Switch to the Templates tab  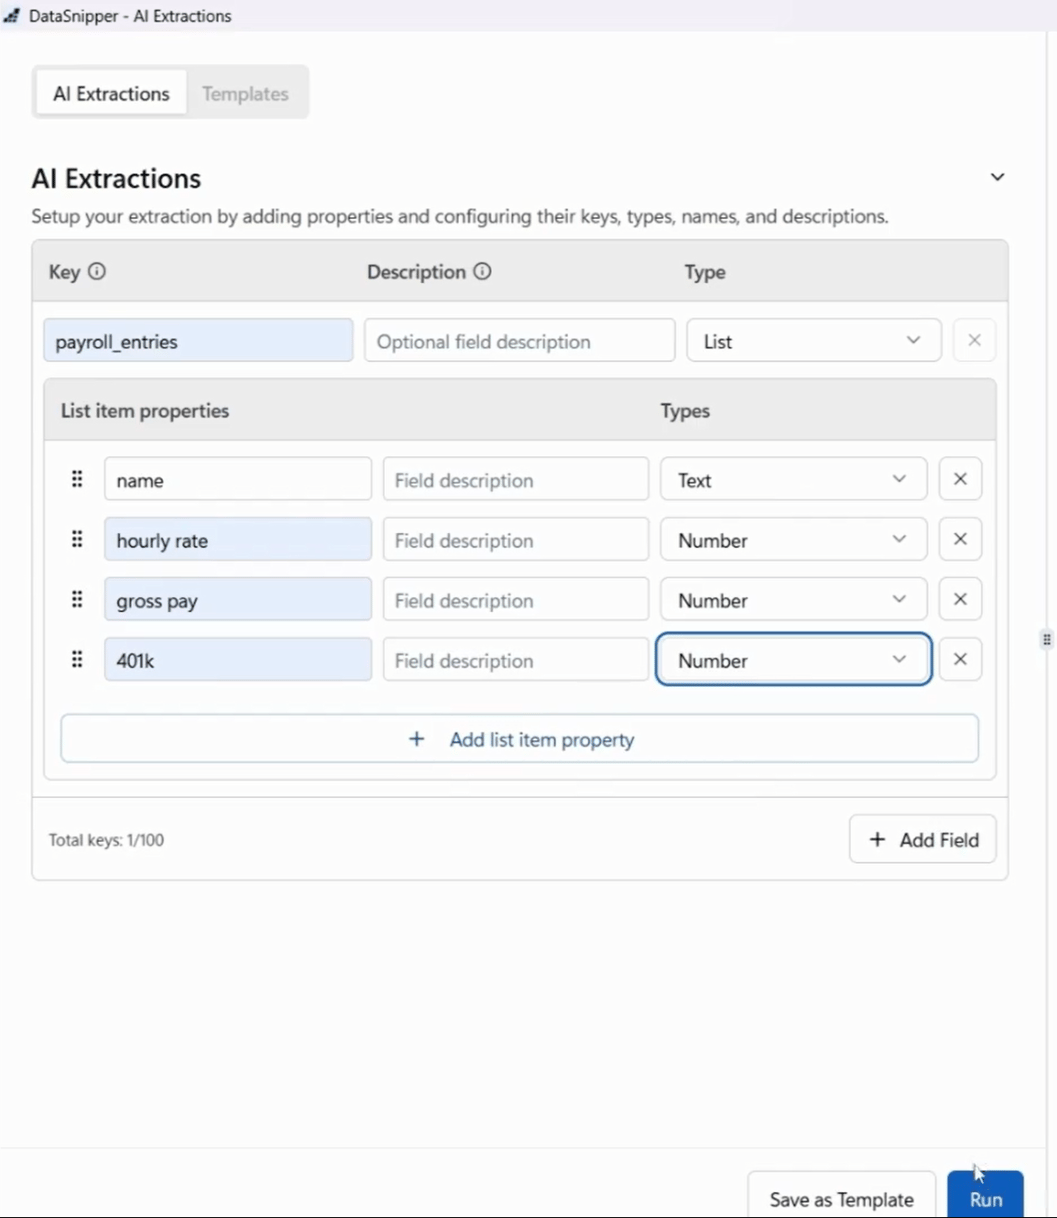point(245,93)
